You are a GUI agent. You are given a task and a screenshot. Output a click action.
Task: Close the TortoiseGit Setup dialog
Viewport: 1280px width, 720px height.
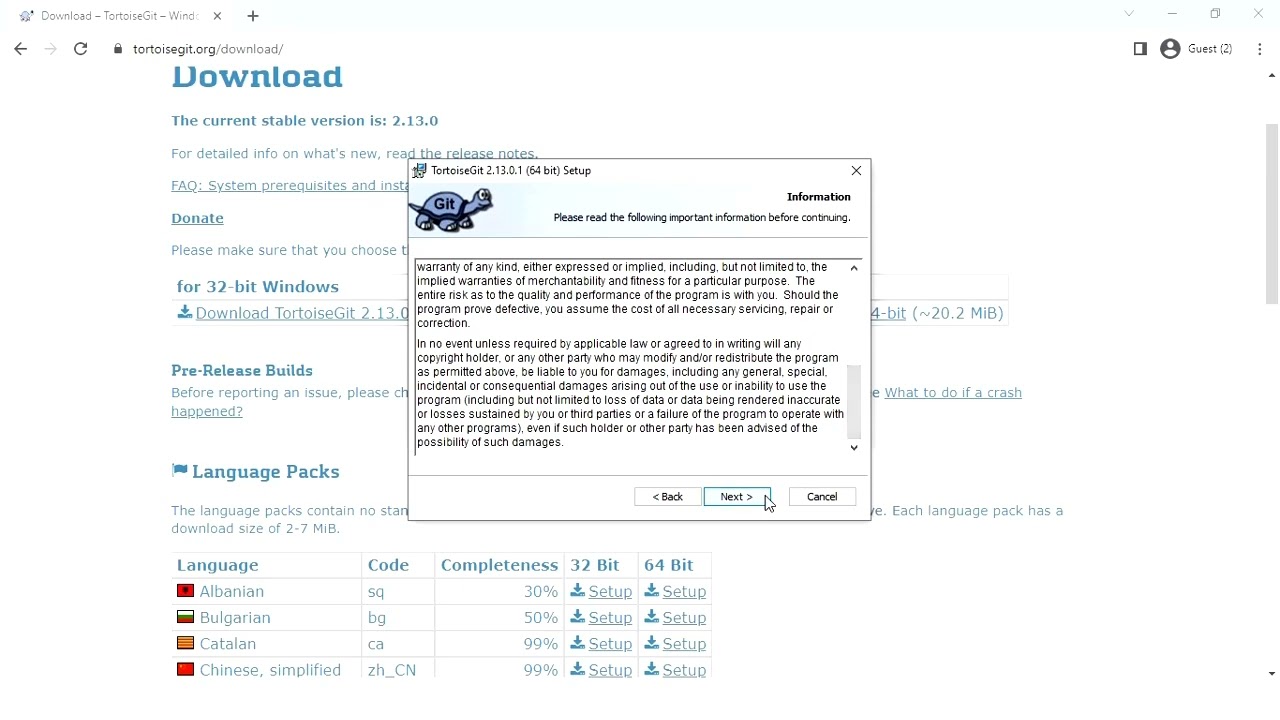pyautogui.click(x=856, y=171)
